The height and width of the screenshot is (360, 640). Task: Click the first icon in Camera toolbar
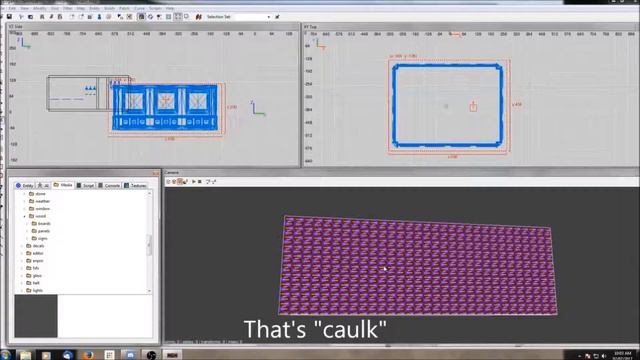(168, 182)
